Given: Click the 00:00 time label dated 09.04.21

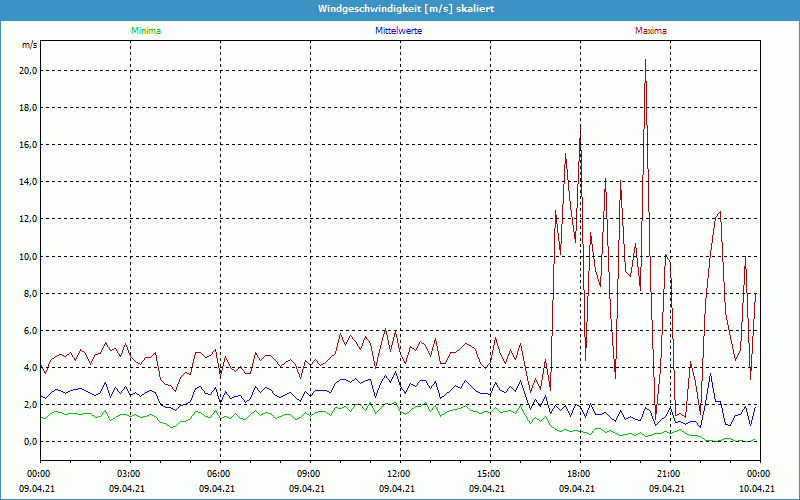Looking at the screenshot, I should 38,473.
